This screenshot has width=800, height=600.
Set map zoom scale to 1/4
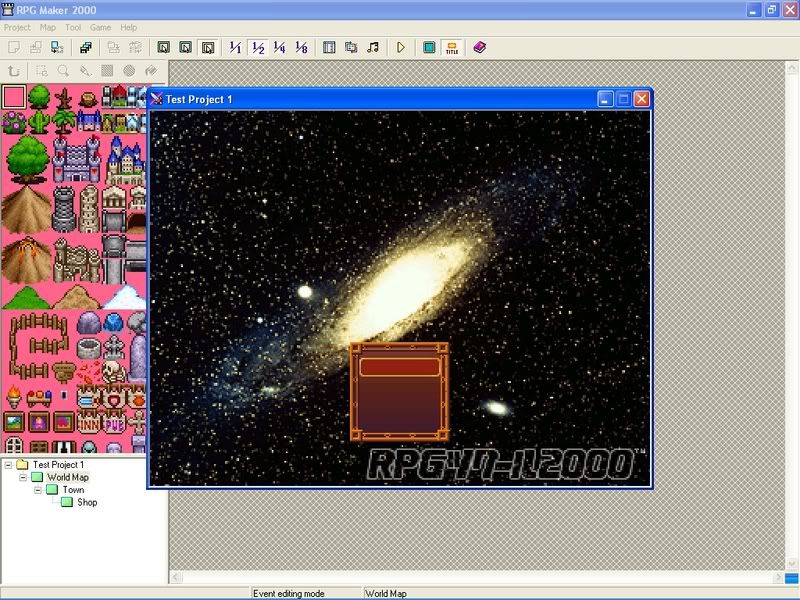[279, 47]
